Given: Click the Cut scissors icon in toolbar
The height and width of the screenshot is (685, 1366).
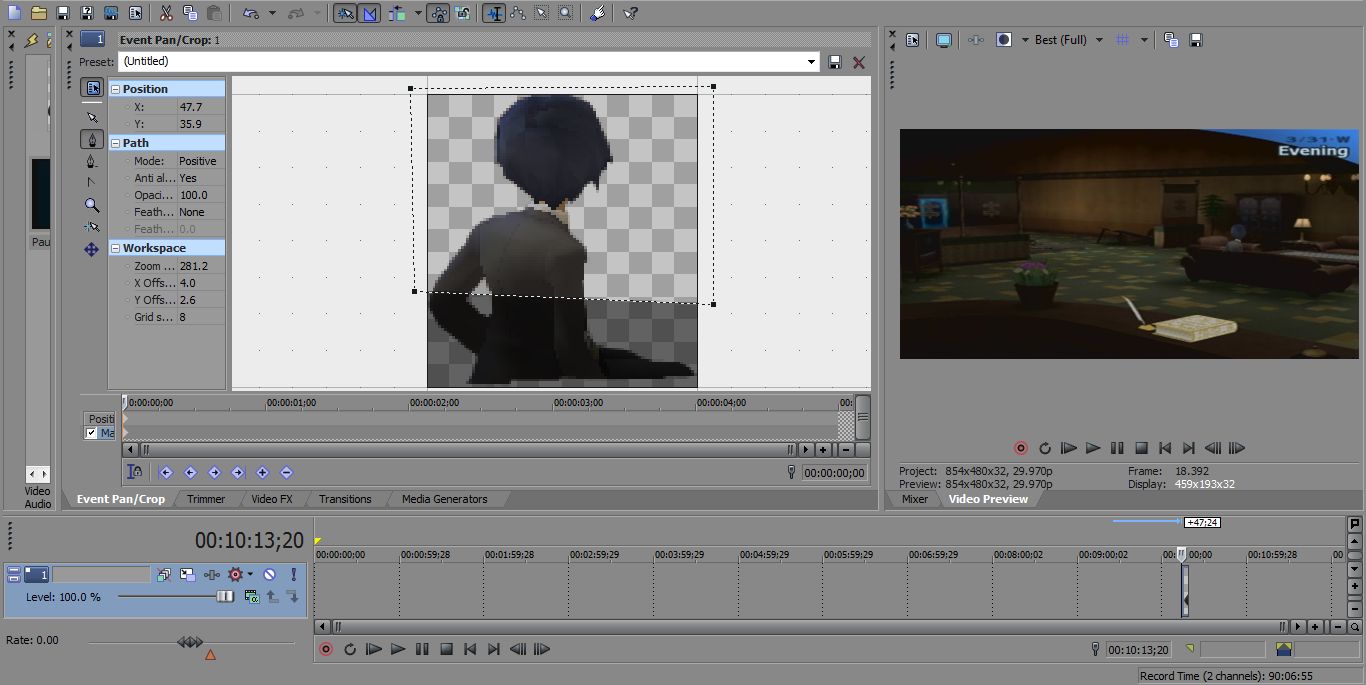Looking at the screenshot, I should tap(165, 13).
